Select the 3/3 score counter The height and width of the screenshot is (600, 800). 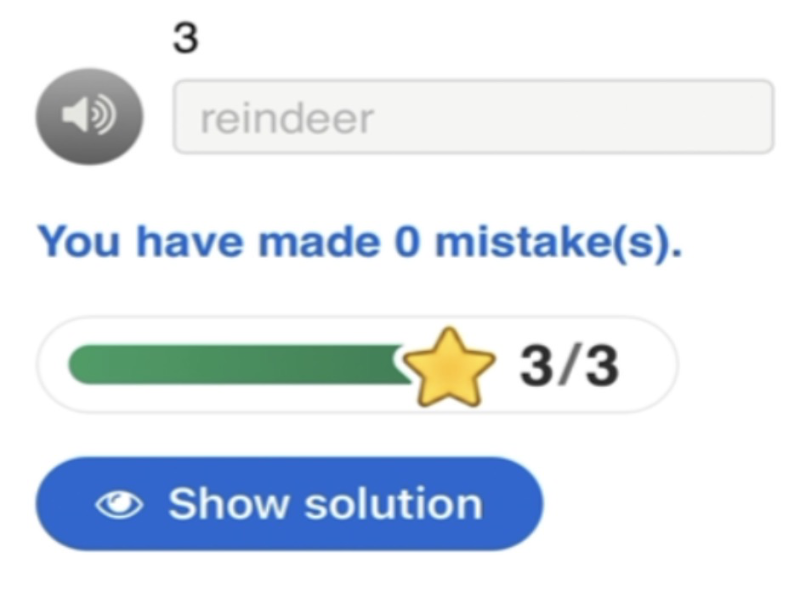(568, 366)
